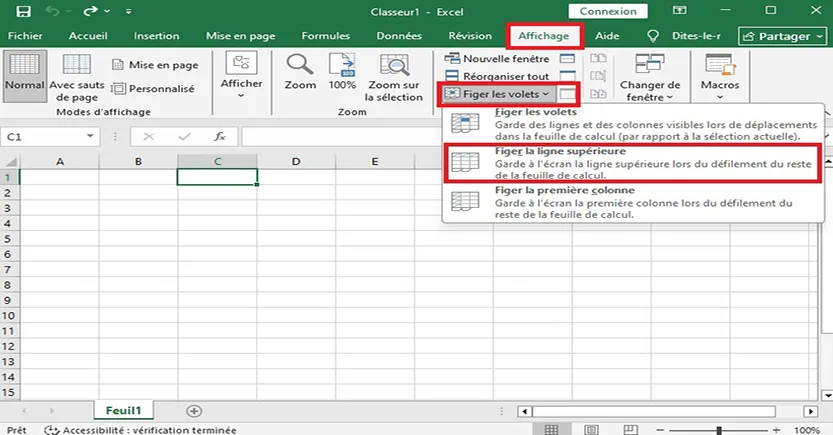
Task: Open the Mise en page ribbon tab
Action: [x=241, y=36]
